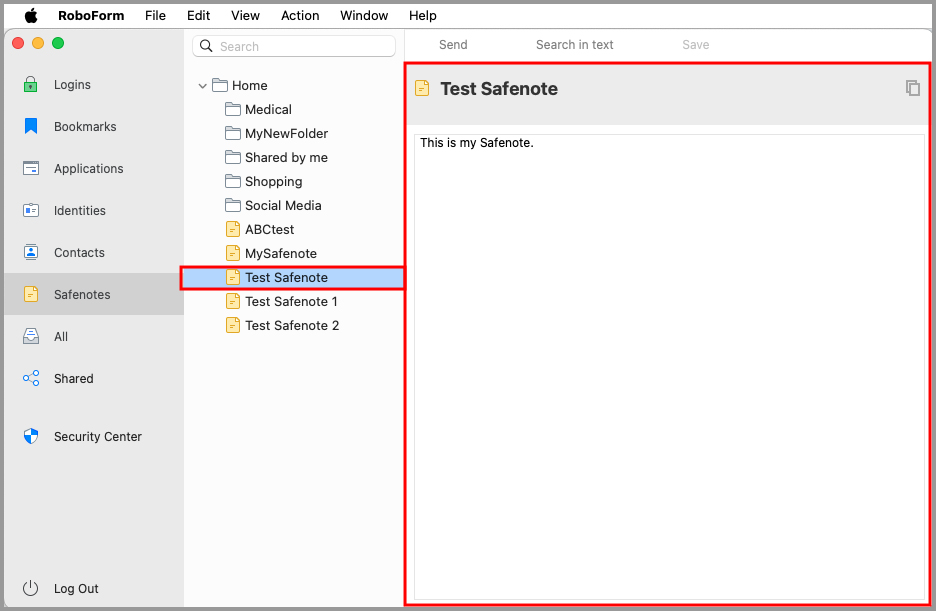Screen dimensions: 936x611
Task: Click the Logins padlock icon
Action: 30,84
